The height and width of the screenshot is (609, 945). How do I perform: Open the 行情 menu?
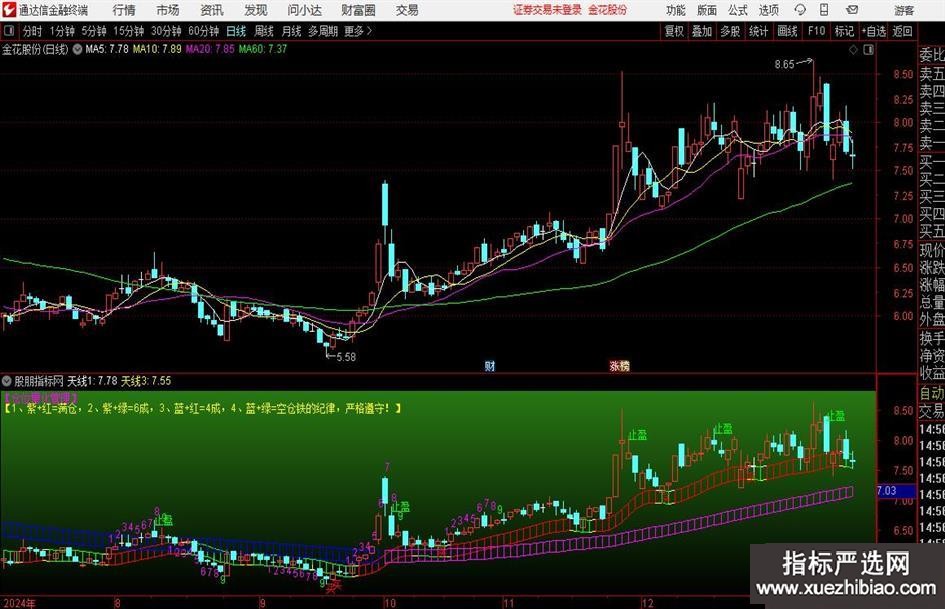pyautogui.click(x=124, y=10)
